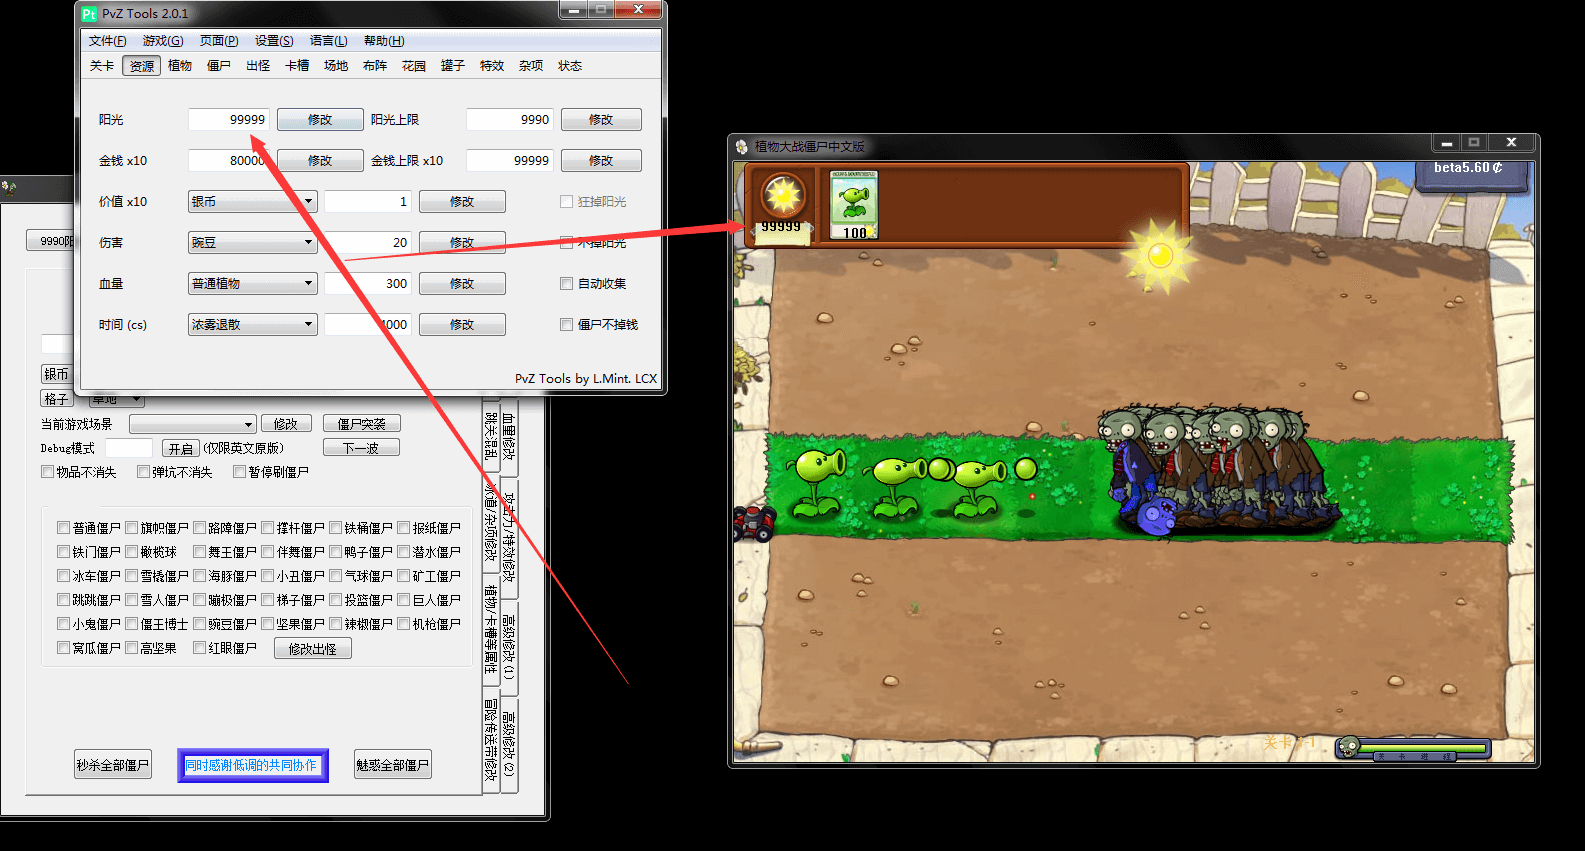Image resolution: width=1585 pixels, height=851 pixels.
Task: Expand the 普通植物 health dropdown
Action: click(253, 284)
